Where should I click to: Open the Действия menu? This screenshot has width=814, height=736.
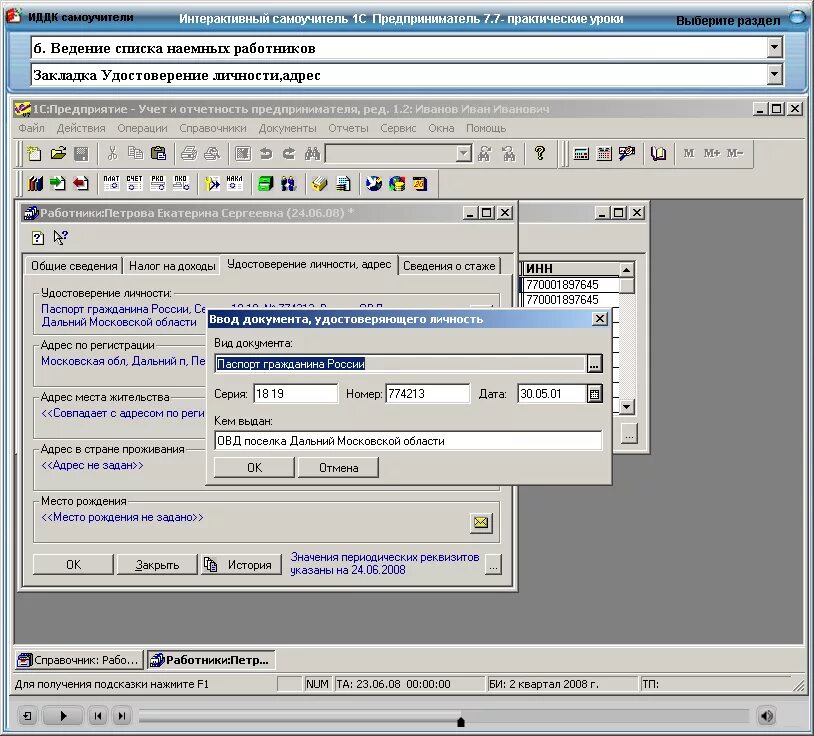point(81,128)
